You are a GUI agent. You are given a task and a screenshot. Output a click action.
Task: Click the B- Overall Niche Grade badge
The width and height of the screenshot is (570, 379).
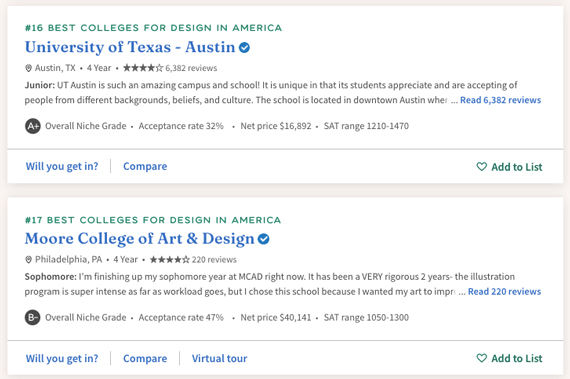pos(33,318)
